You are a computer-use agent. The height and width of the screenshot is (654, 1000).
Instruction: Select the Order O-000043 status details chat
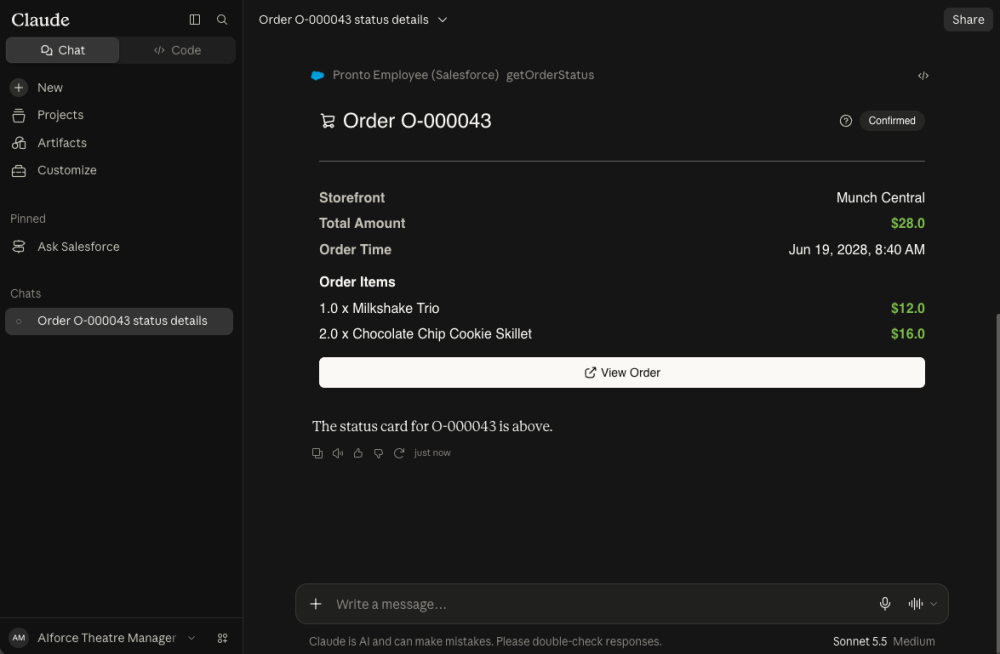coord(119,321)
